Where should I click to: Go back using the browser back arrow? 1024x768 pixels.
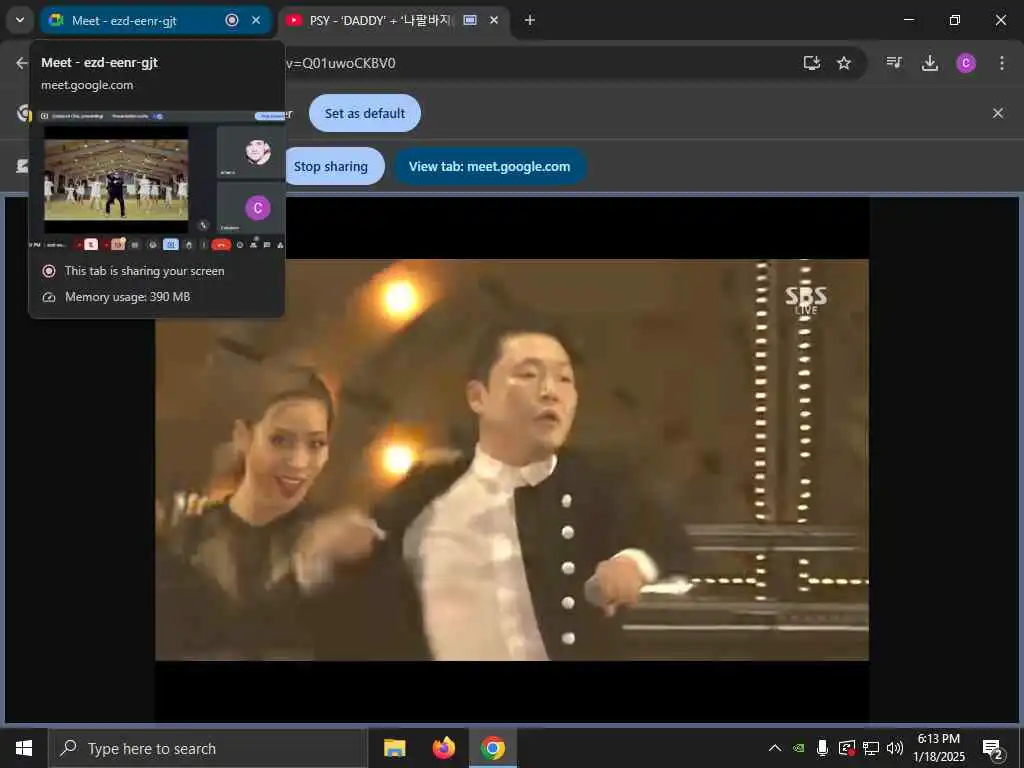(x=22, y=63)
